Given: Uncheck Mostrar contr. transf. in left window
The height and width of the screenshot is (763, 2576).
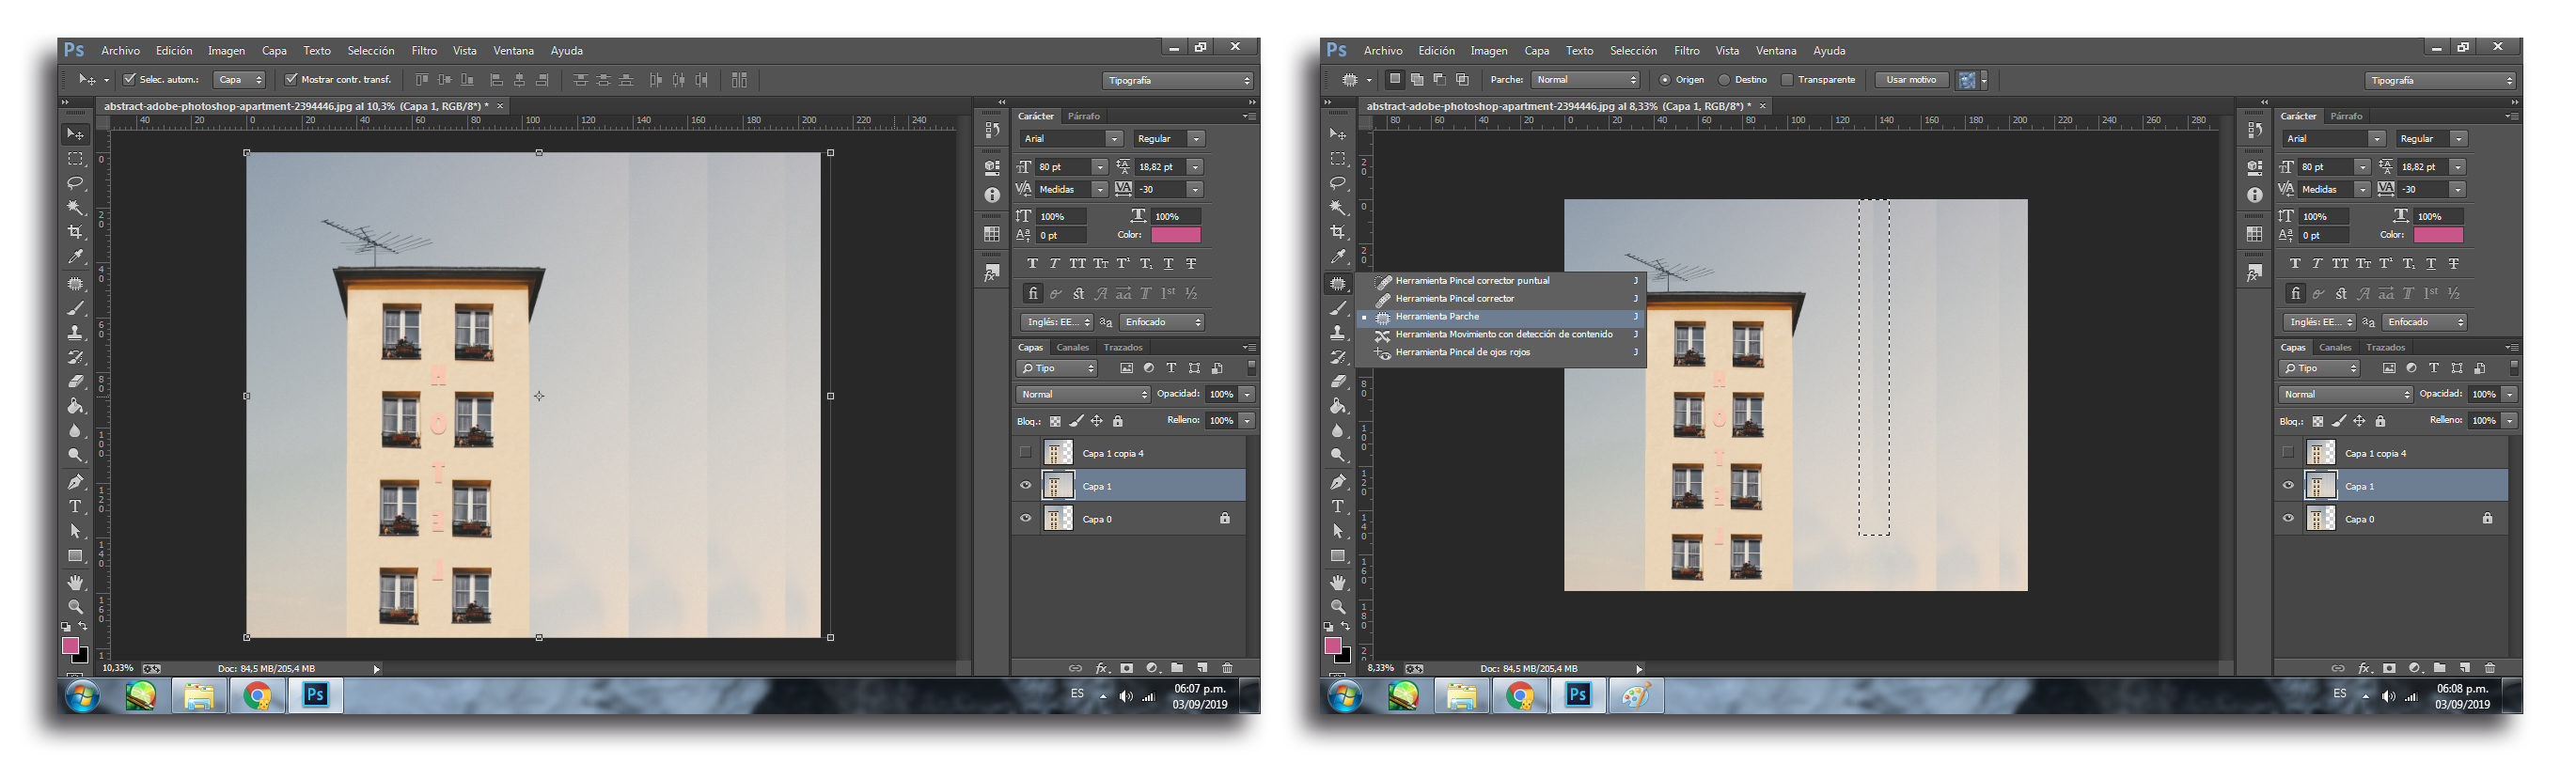Looking at the screenshot, I should pyautogui.click(x=291, y=79).
